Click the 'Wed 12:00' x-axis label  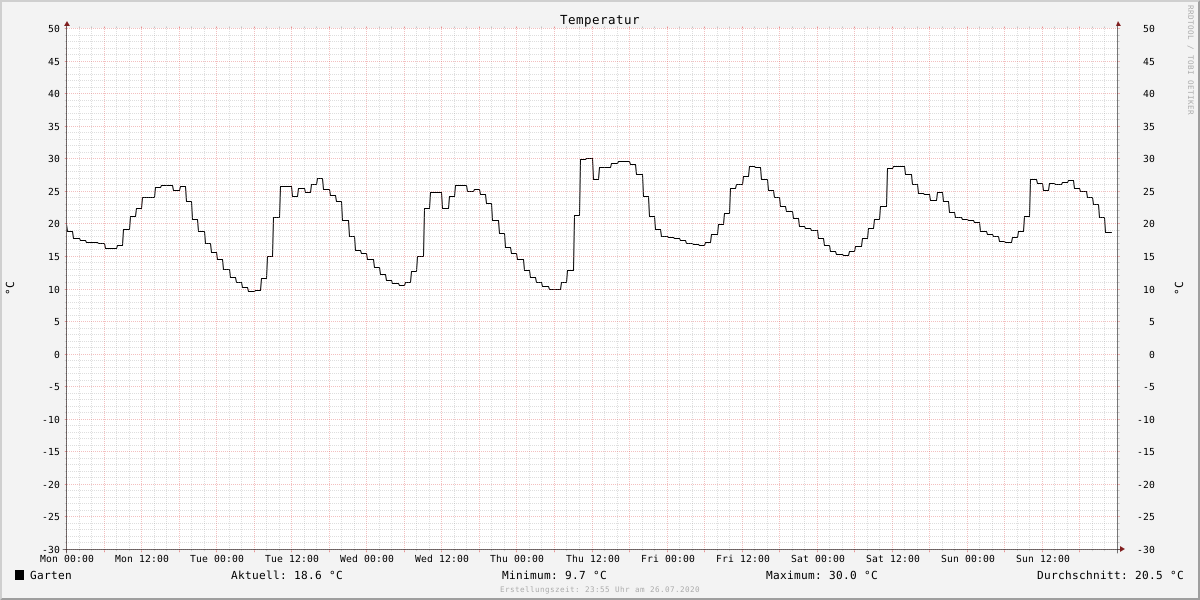442,559
